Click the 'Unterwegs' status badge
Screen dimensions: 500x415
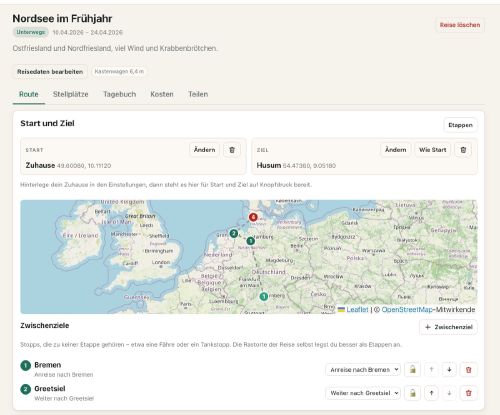point(31,32)
